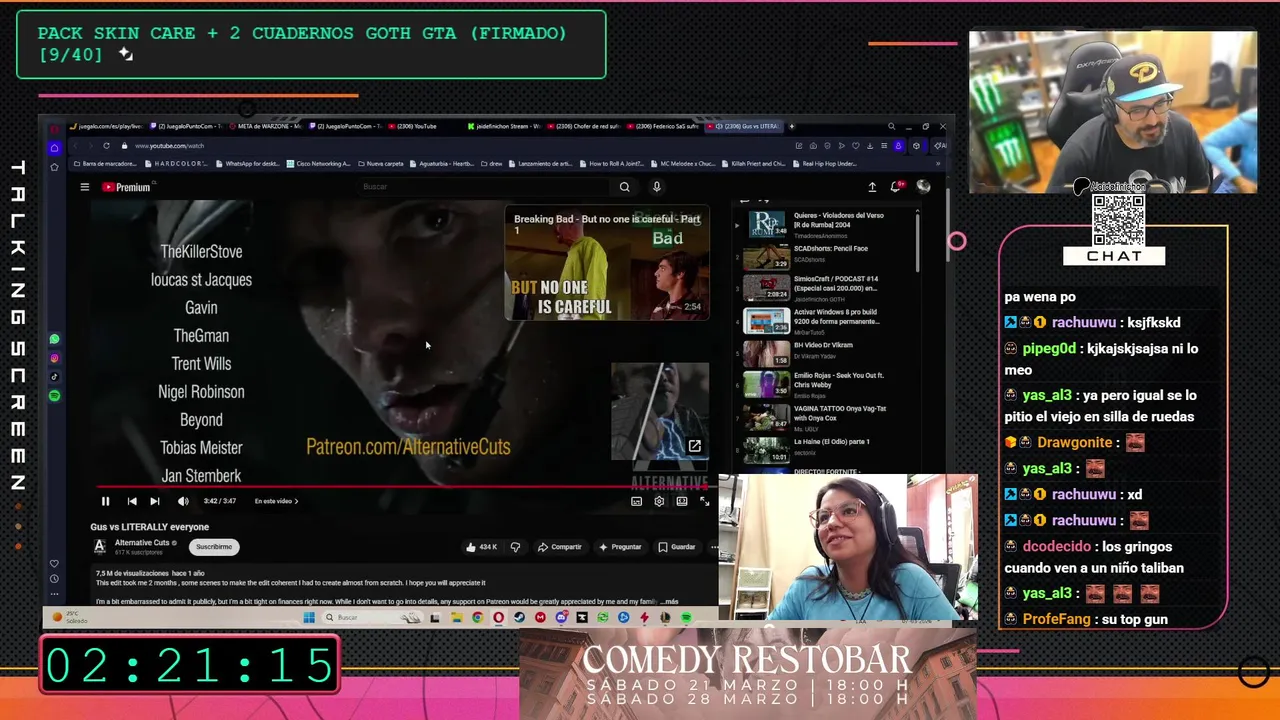Open the Alternative Cuts channel avatar
The image size is (1280, 720).
pyautogui.click(x=100, y=546)
